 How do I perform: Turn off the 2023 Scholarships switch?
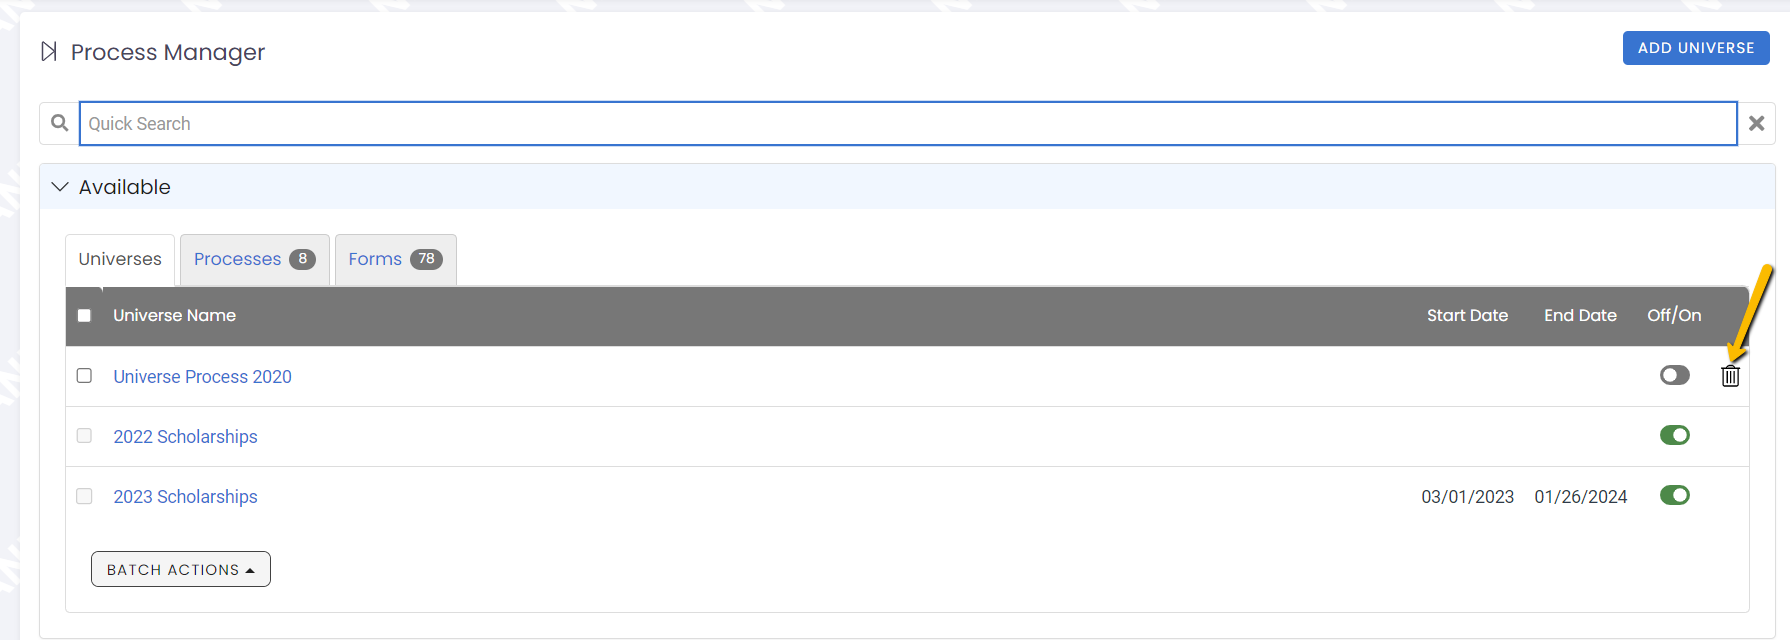point(1675,495)
